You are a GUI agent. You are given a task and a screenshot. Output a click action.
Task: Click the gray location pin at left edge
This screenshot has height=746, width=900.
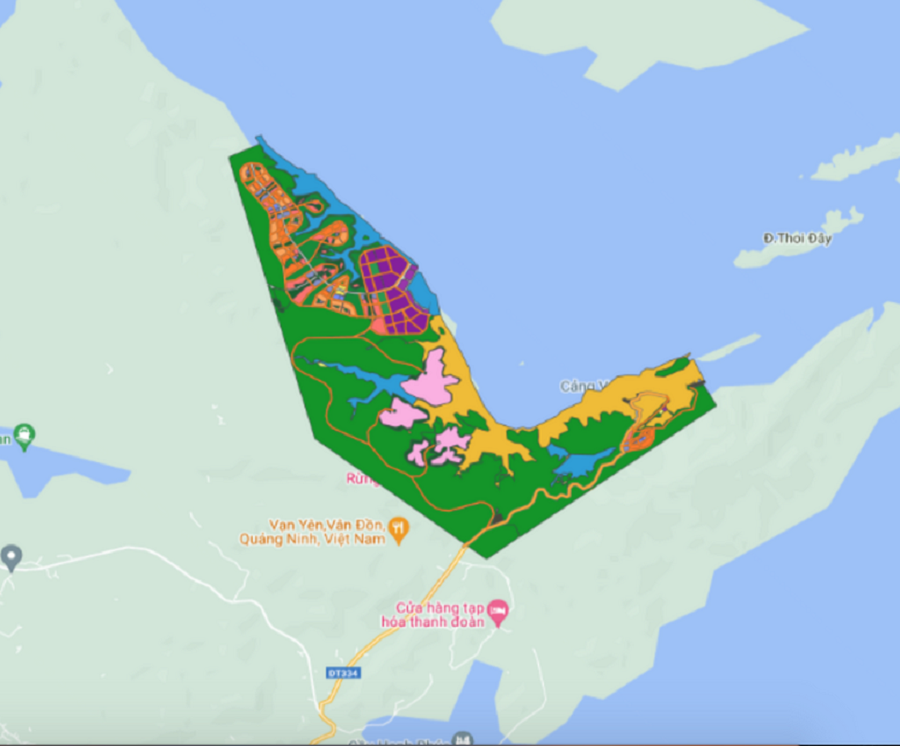[11, 557]
